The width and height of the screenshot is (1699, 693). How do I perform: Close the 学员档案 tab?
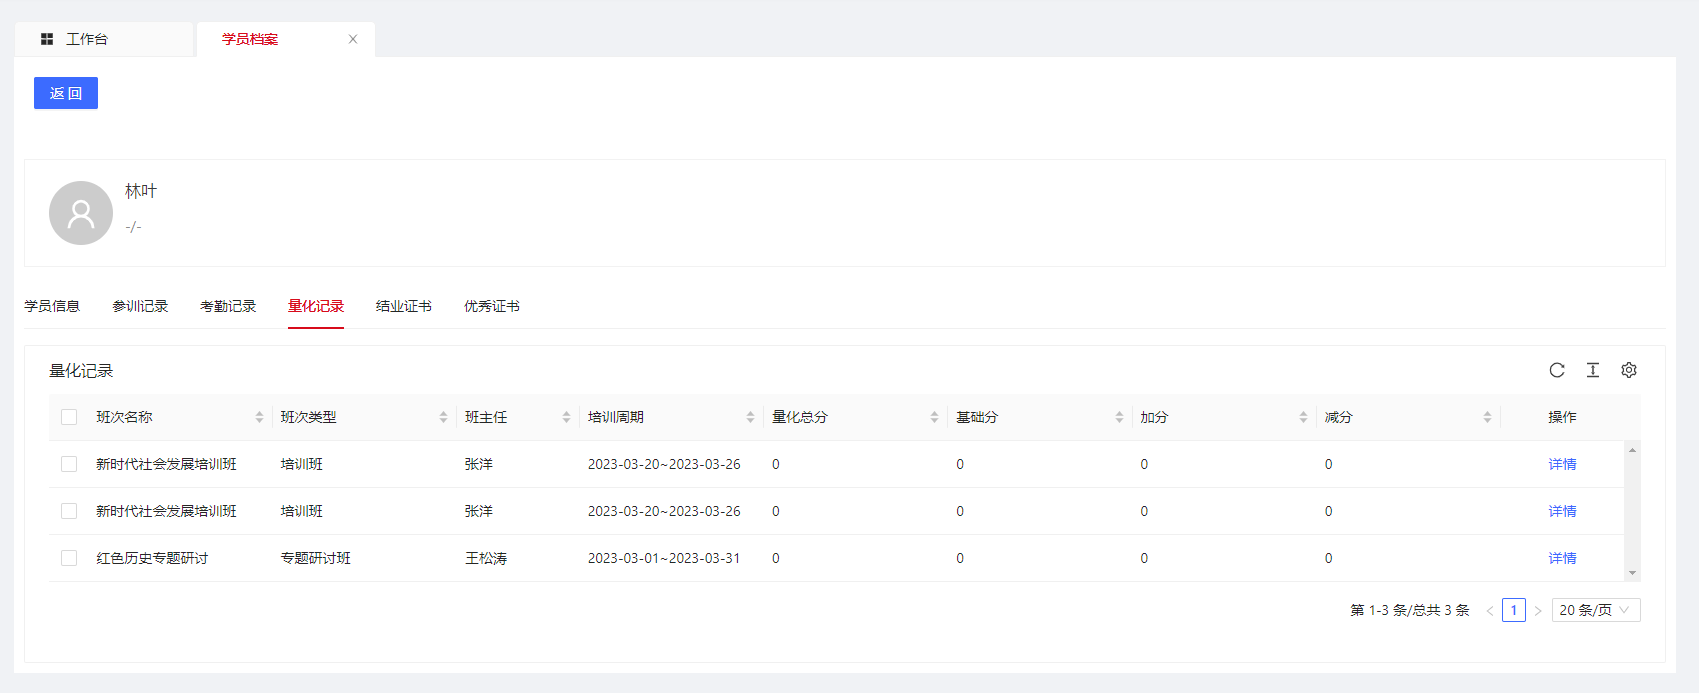(x=353, y=39)
